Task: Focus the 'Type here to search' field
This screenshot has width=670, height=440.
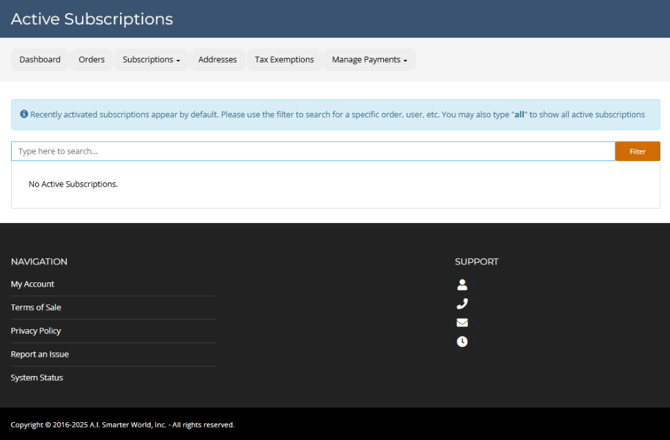Action: pyautogui.click(x=312, y=151)
